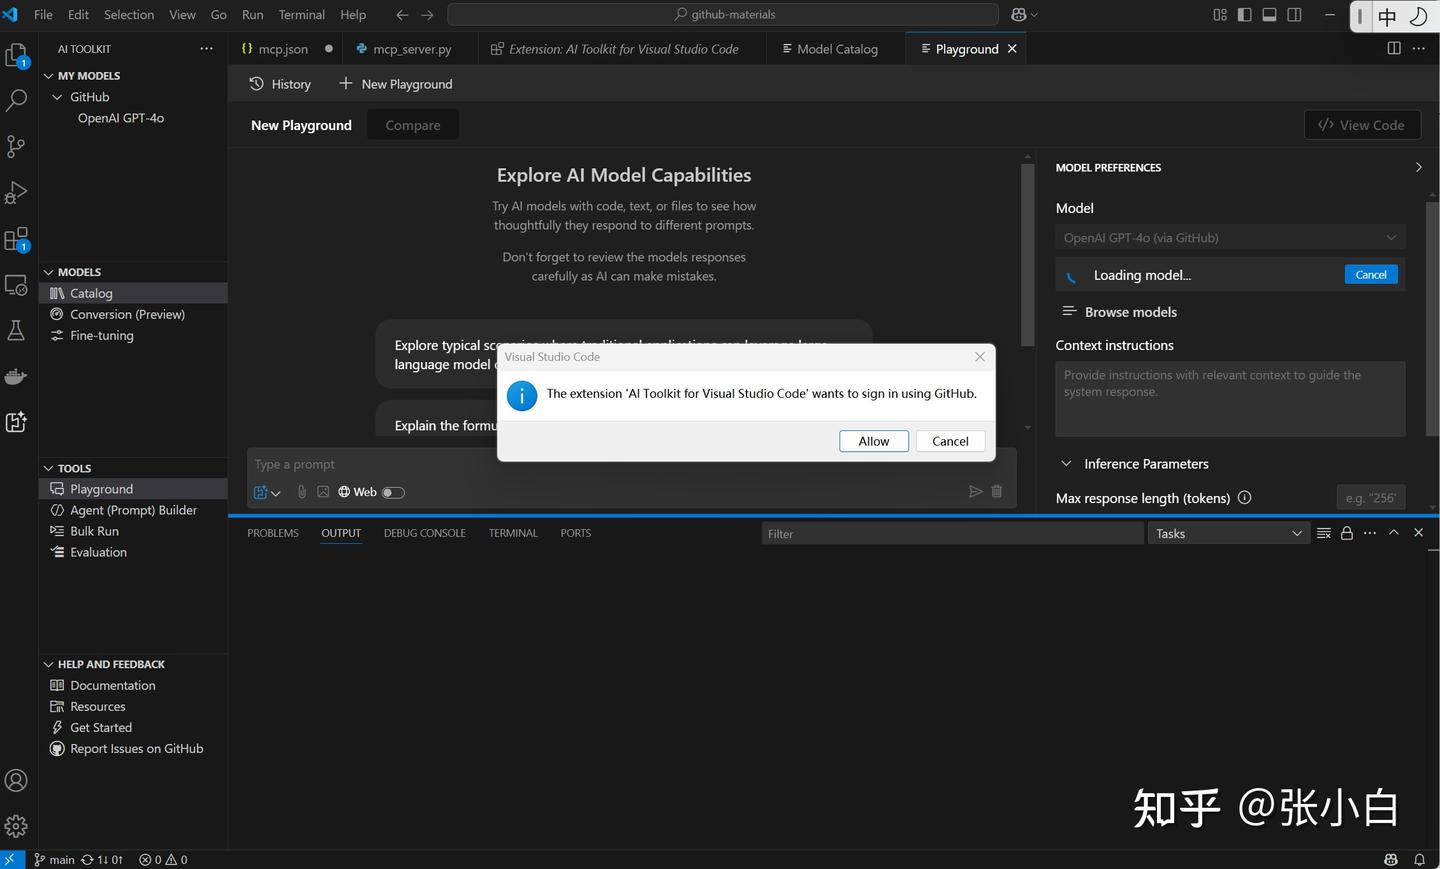The image size is (1440, 869).
Task: Open playground History
Action: (x=280, y=84)
